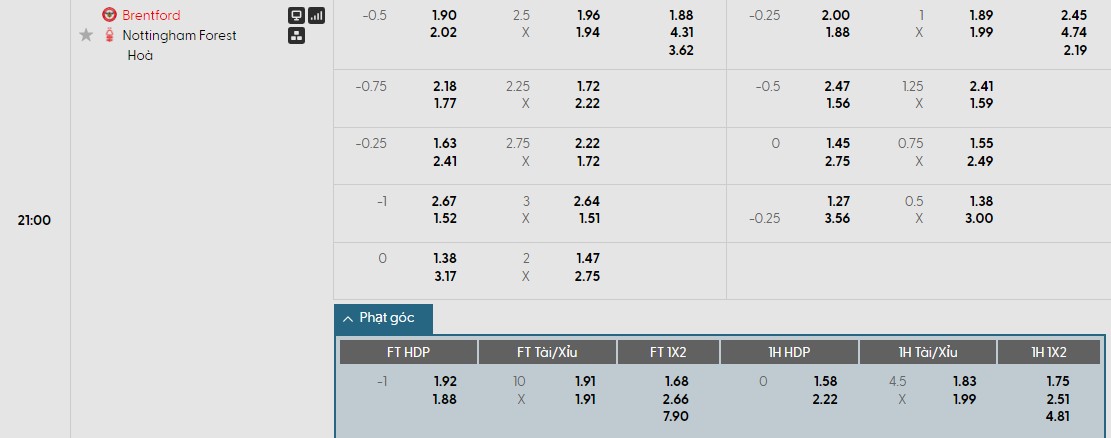Choose corners 1X2 odds 7.90
The width and height of the screenshot is (1111, 438).
676,416
